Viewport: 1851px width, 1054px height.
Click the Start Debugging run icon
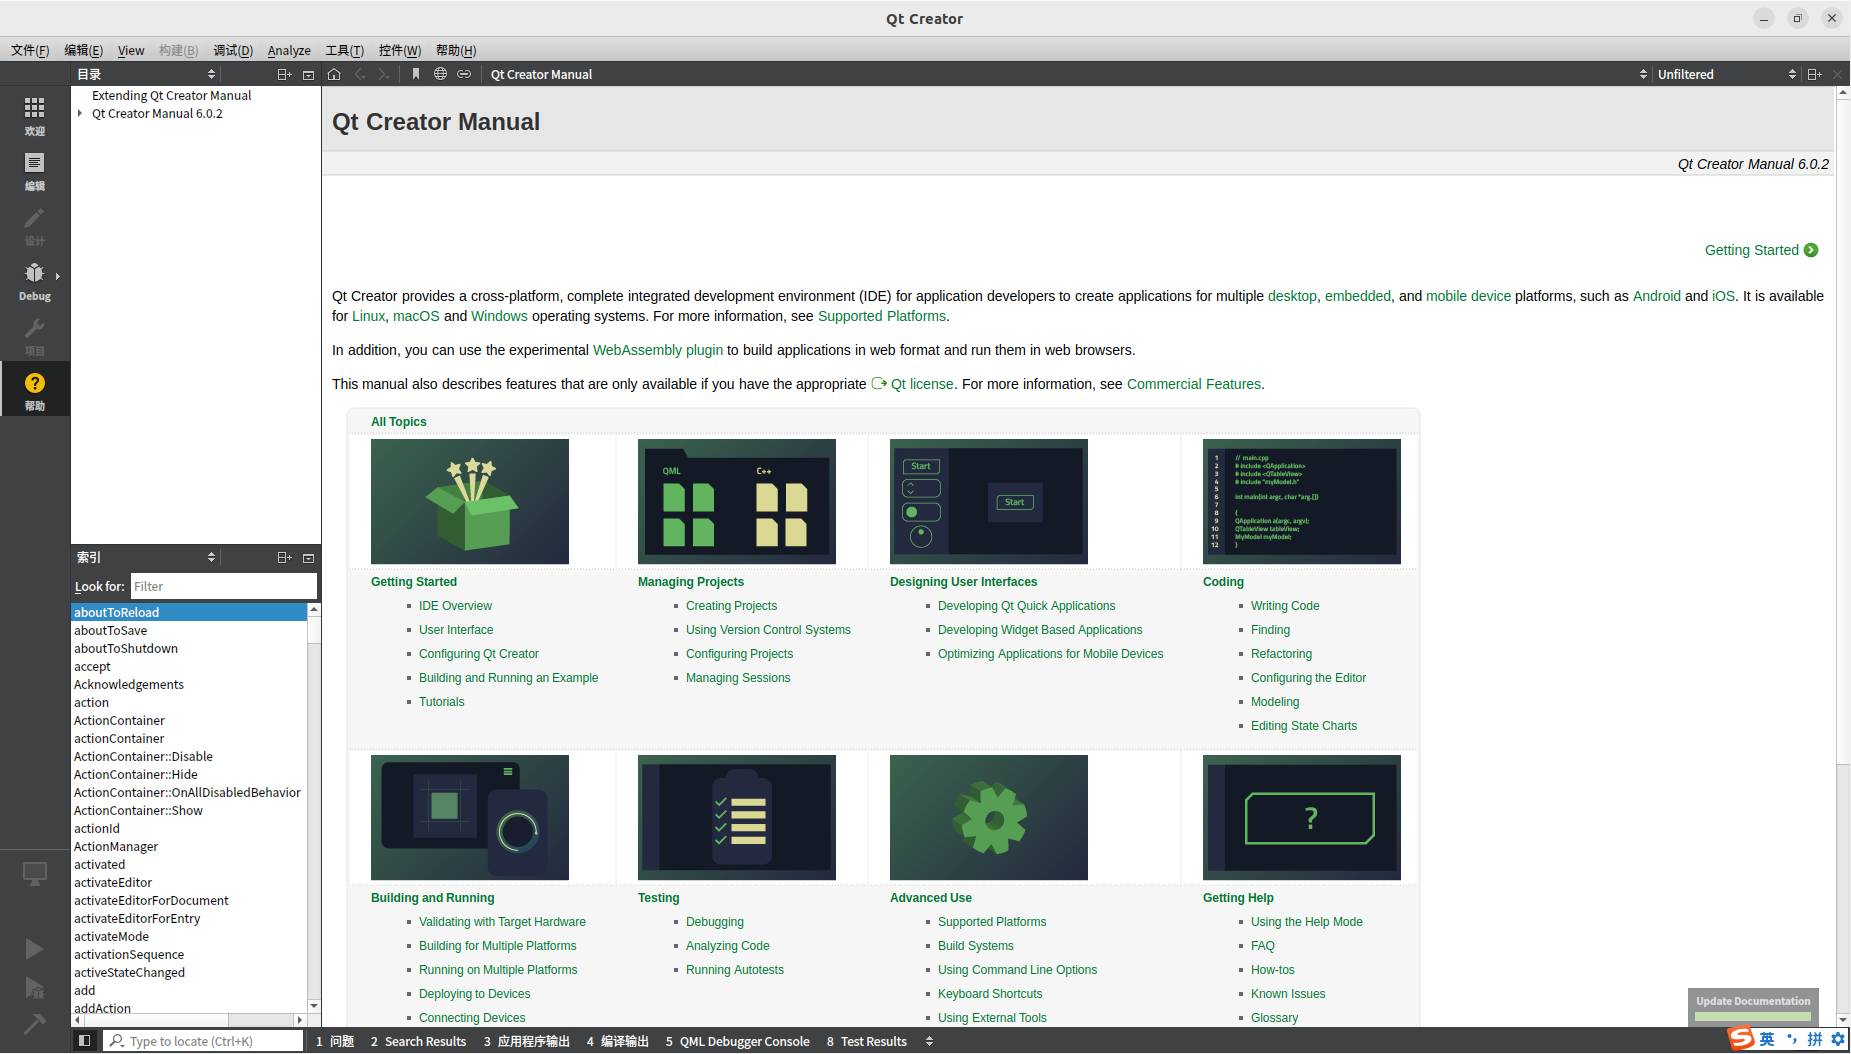[34, 988]
